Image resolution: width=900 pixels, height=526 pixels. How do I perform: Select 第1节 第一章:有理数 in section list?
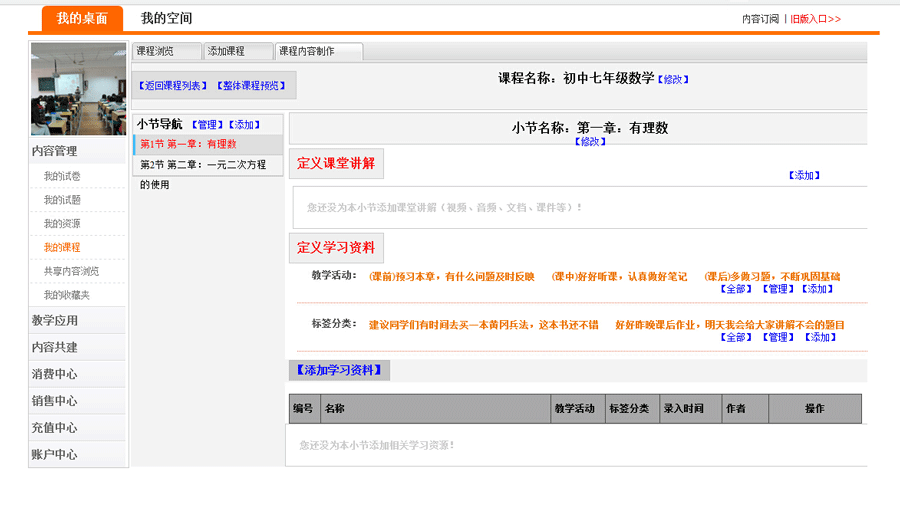188,144
